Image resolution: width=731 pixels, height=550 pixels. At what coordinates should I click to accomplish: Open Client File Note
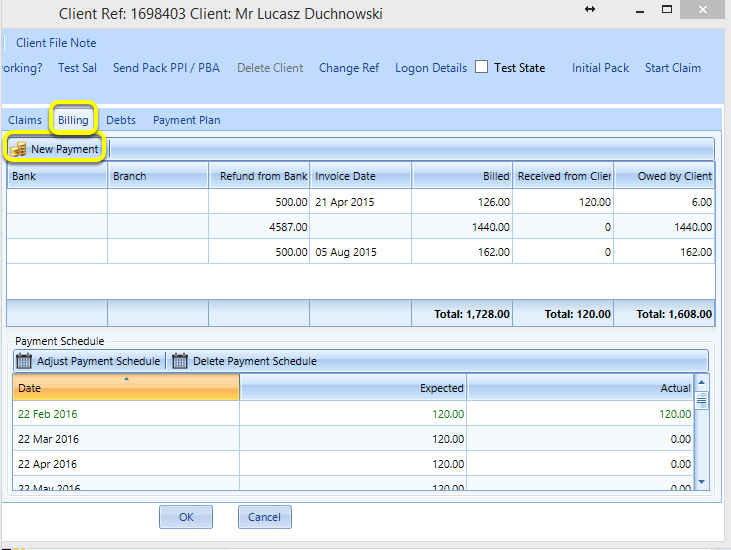point(56,43)
